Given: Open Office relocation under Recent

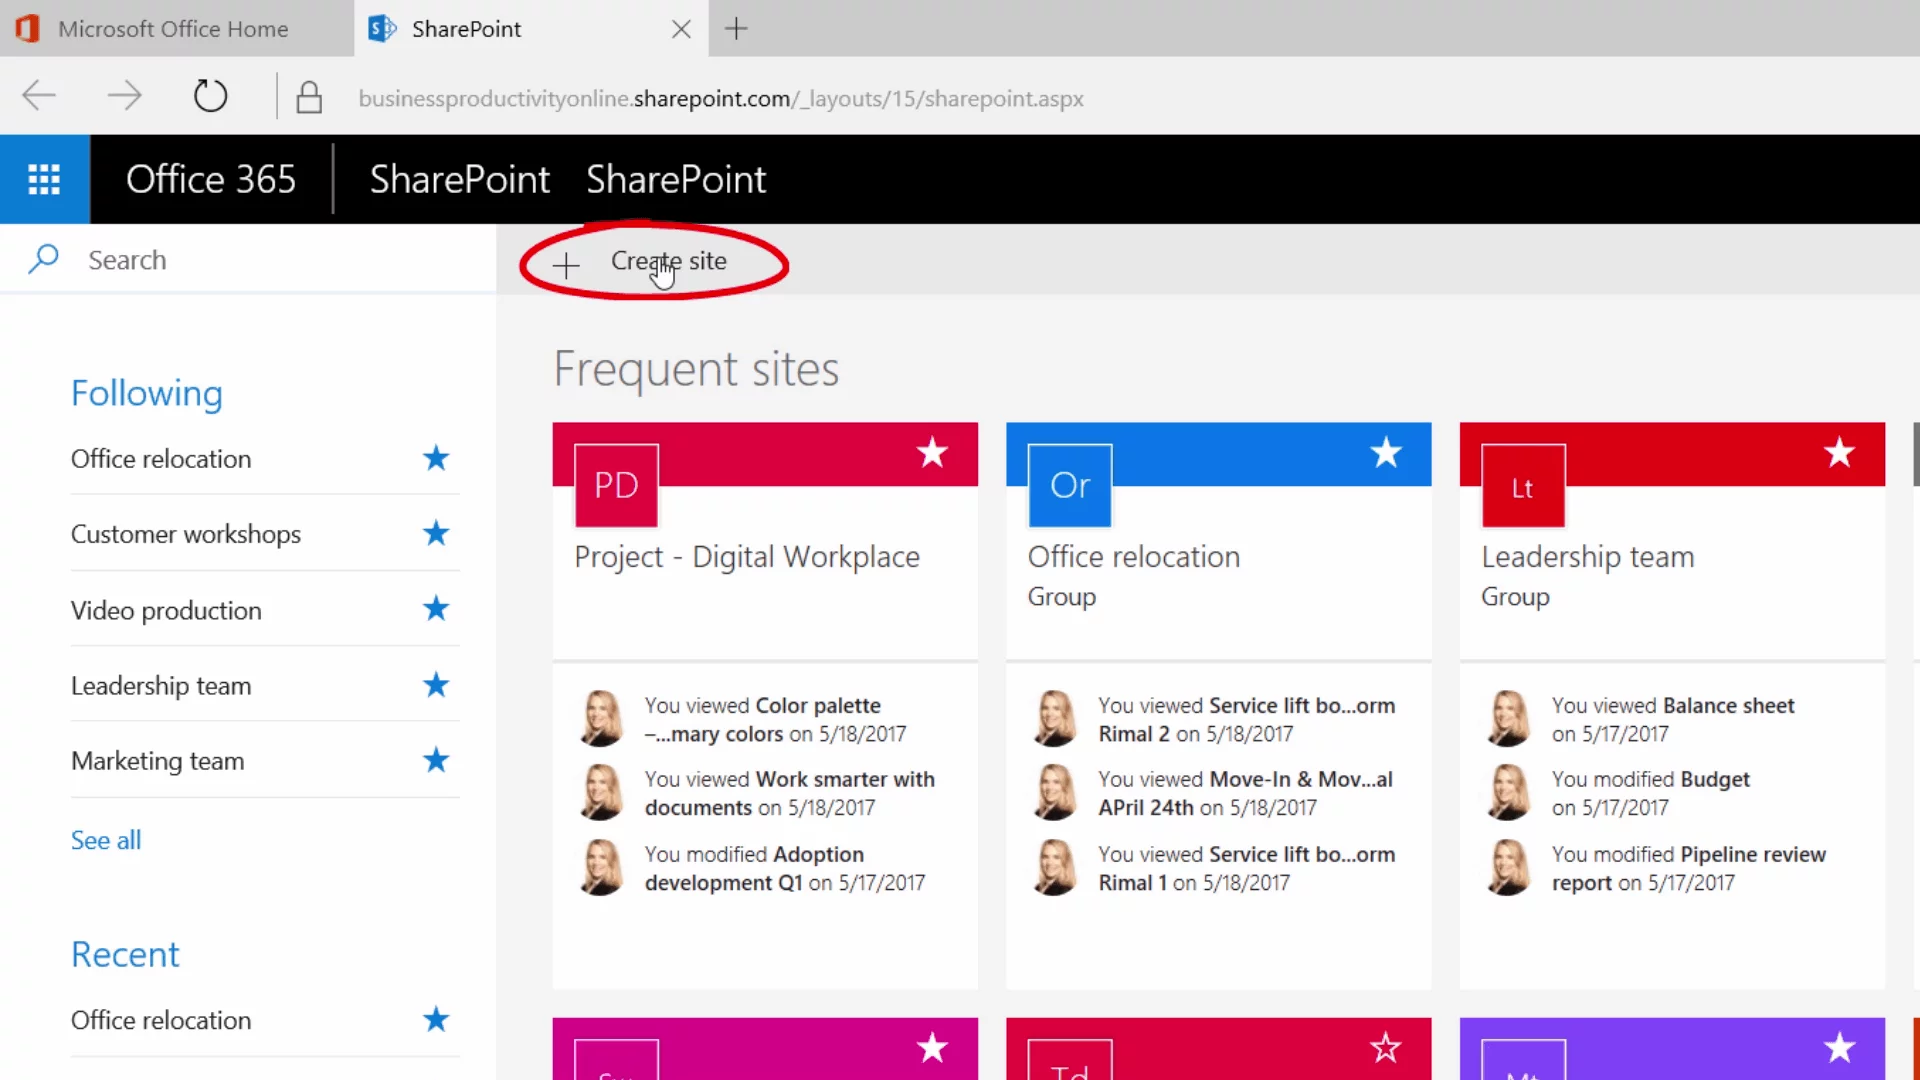Looking at the screenshot, I should click(161, 1020).
